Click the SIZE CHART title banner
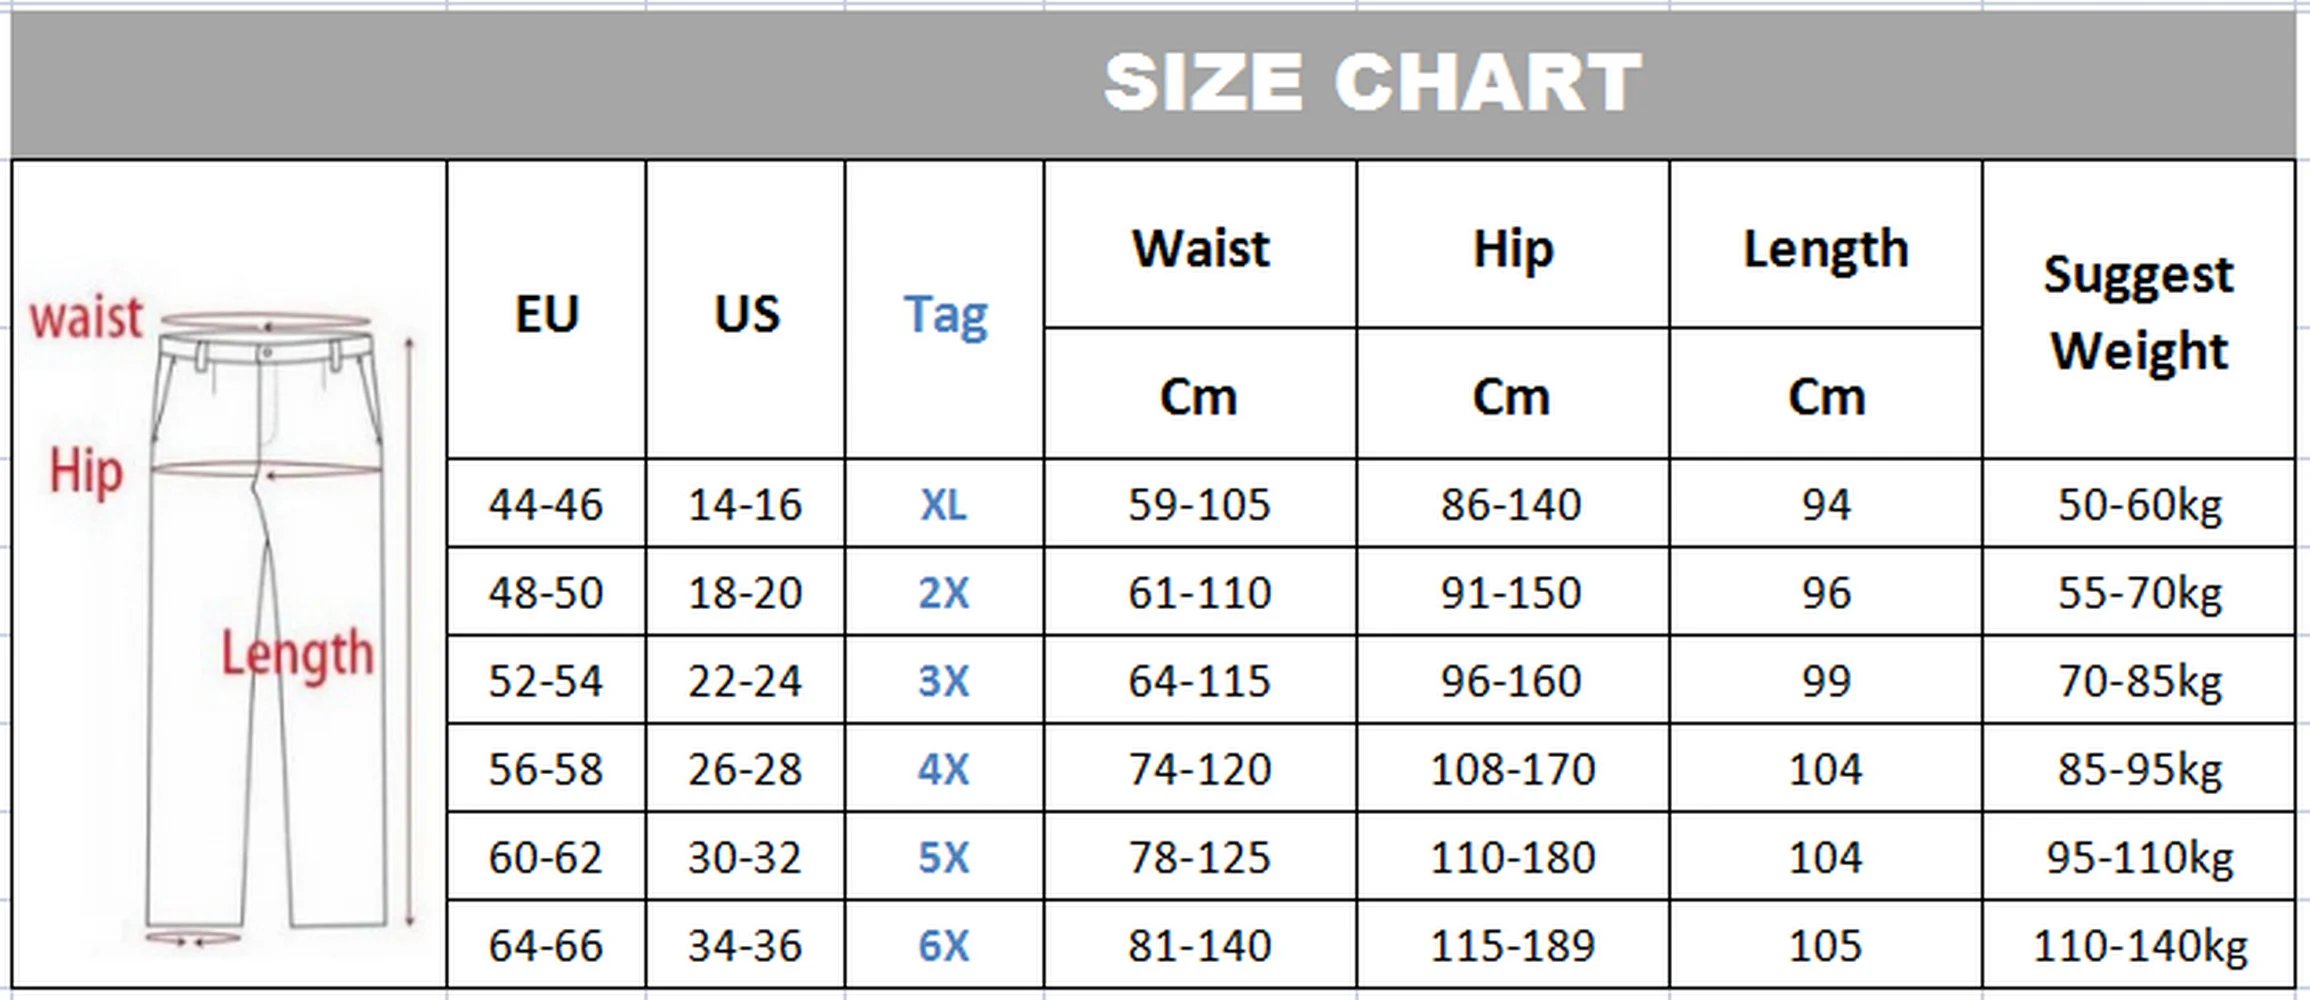The image size is (2310, 1000). pos(1370,83)
